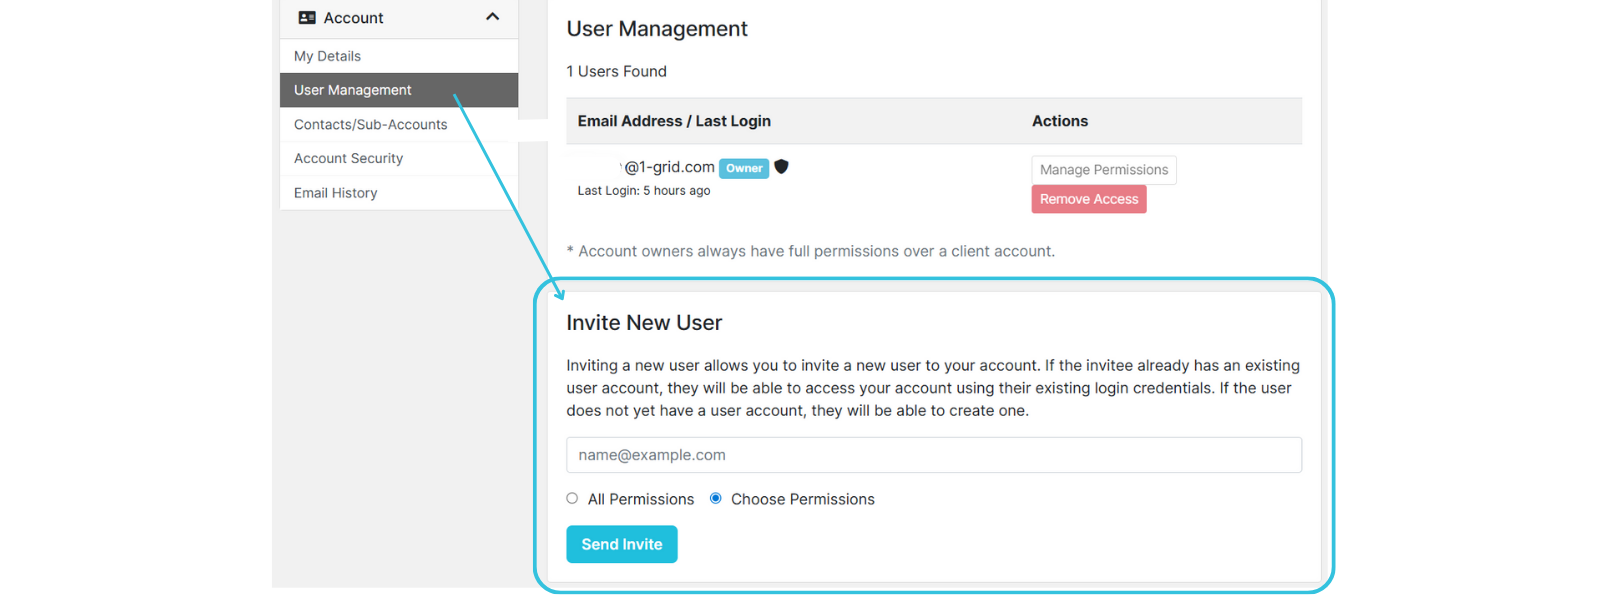Select User Management in sidebar

pyautogui.click(x=399, y=90)
